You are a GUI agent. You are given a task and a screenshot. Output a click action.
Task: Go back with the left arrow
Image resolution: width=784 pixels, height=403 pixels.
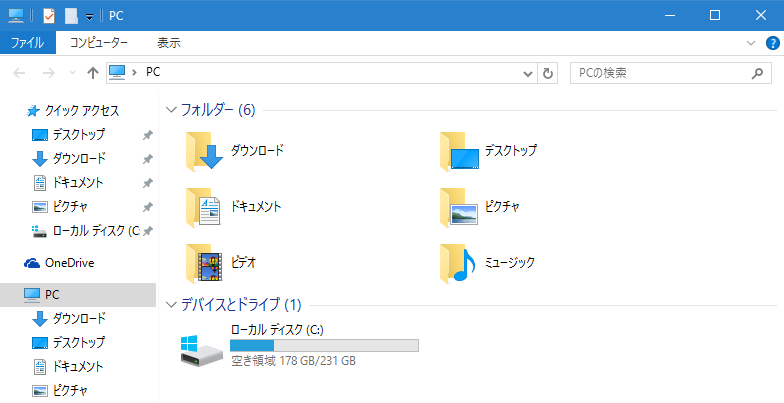click(19, 73)
